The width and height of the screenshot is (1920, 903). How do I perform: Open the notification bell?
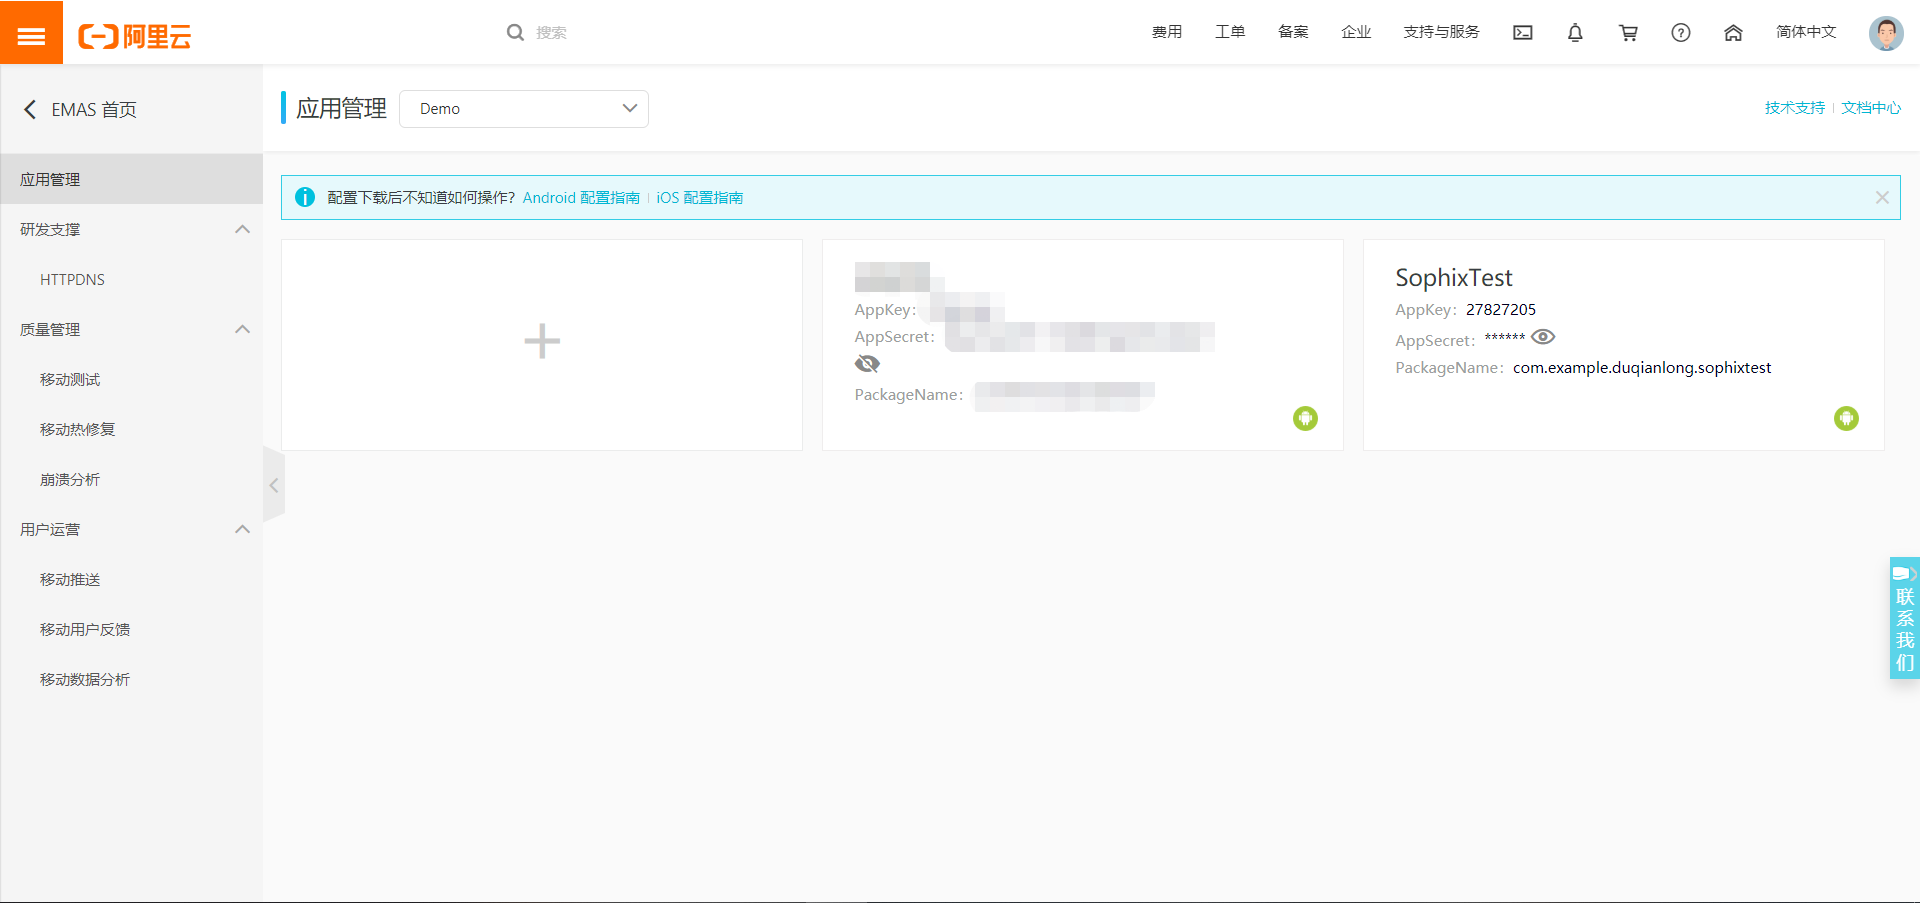pos(1575,32)
